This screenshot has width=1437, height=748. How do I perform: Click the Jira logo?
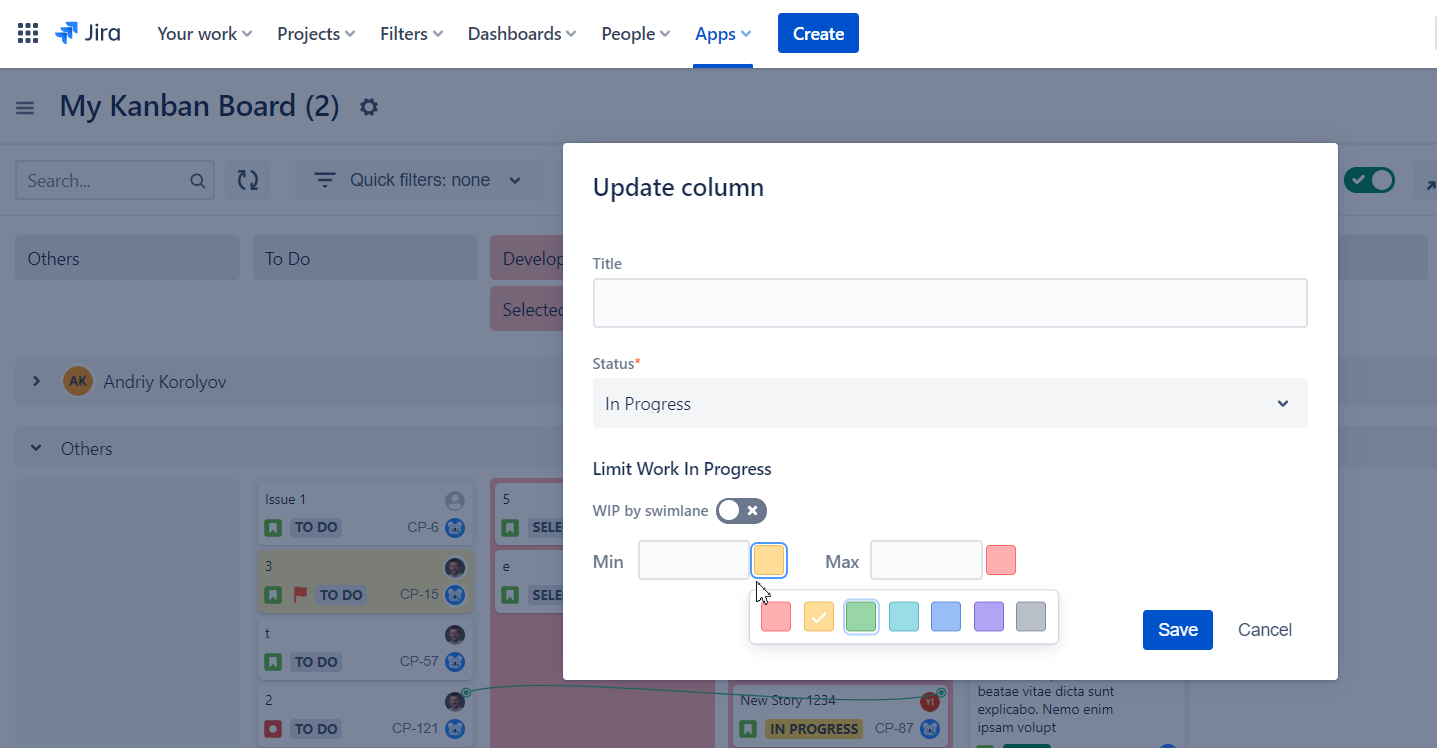coord(88,33)
